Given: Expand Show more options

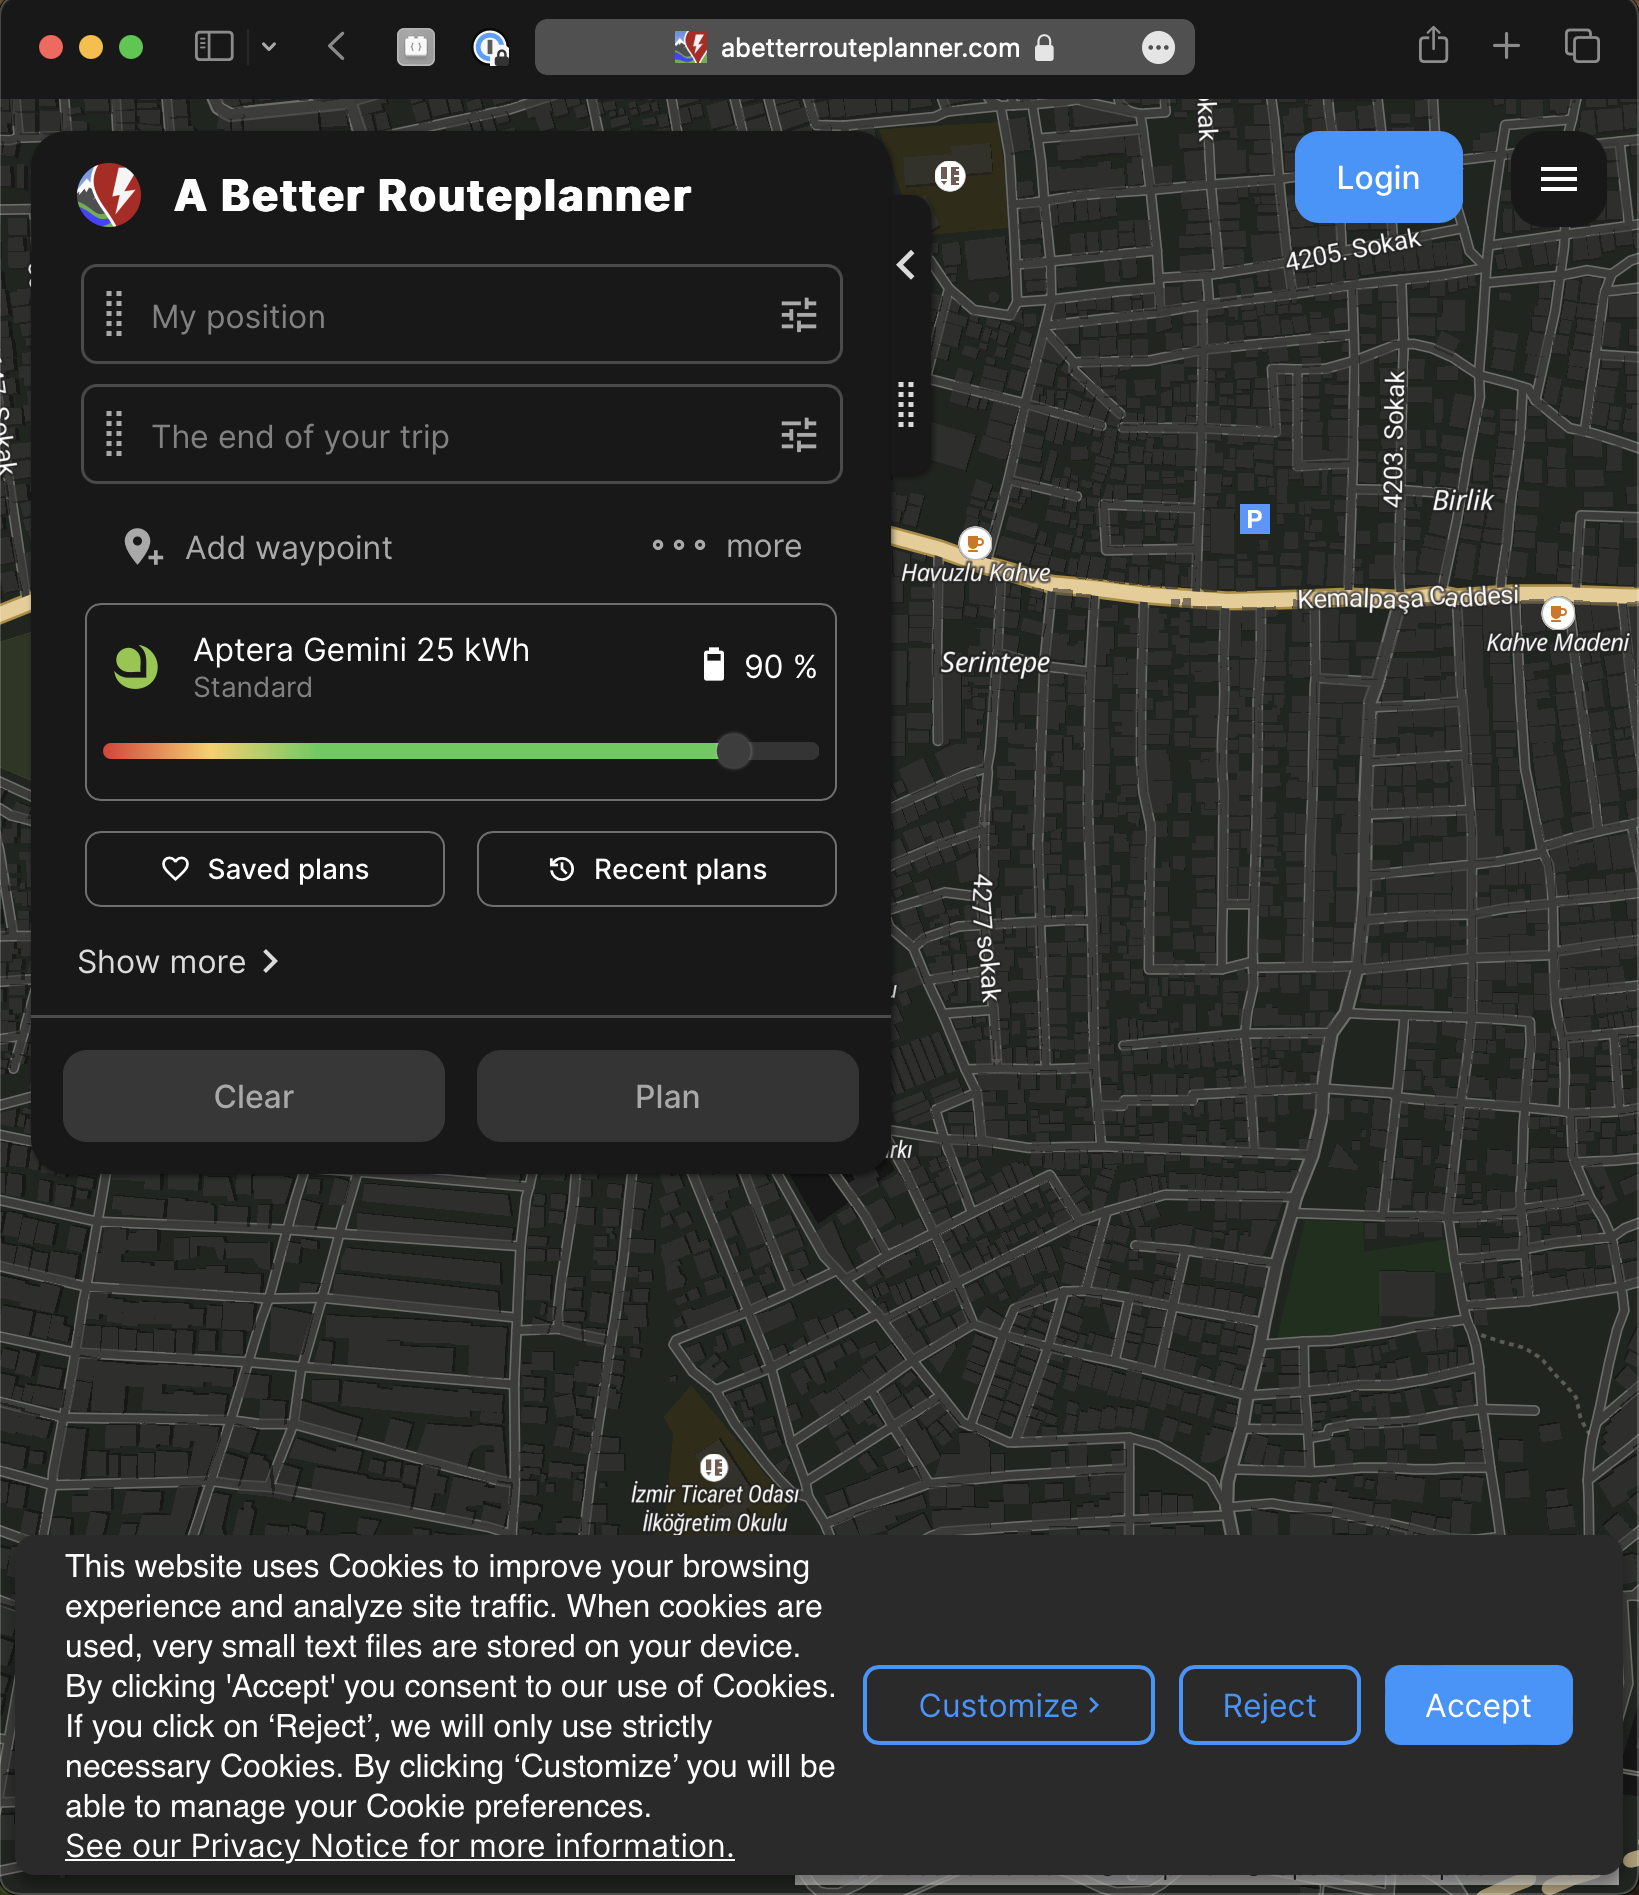Looking at the screenshot, I should [178, 961].
